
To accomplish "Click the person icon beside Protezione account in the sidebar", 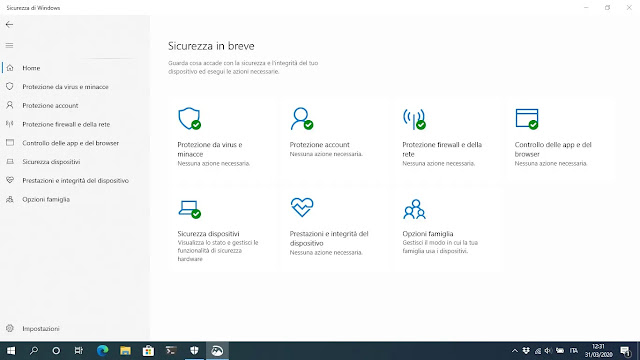I will (x=10, y=105).
